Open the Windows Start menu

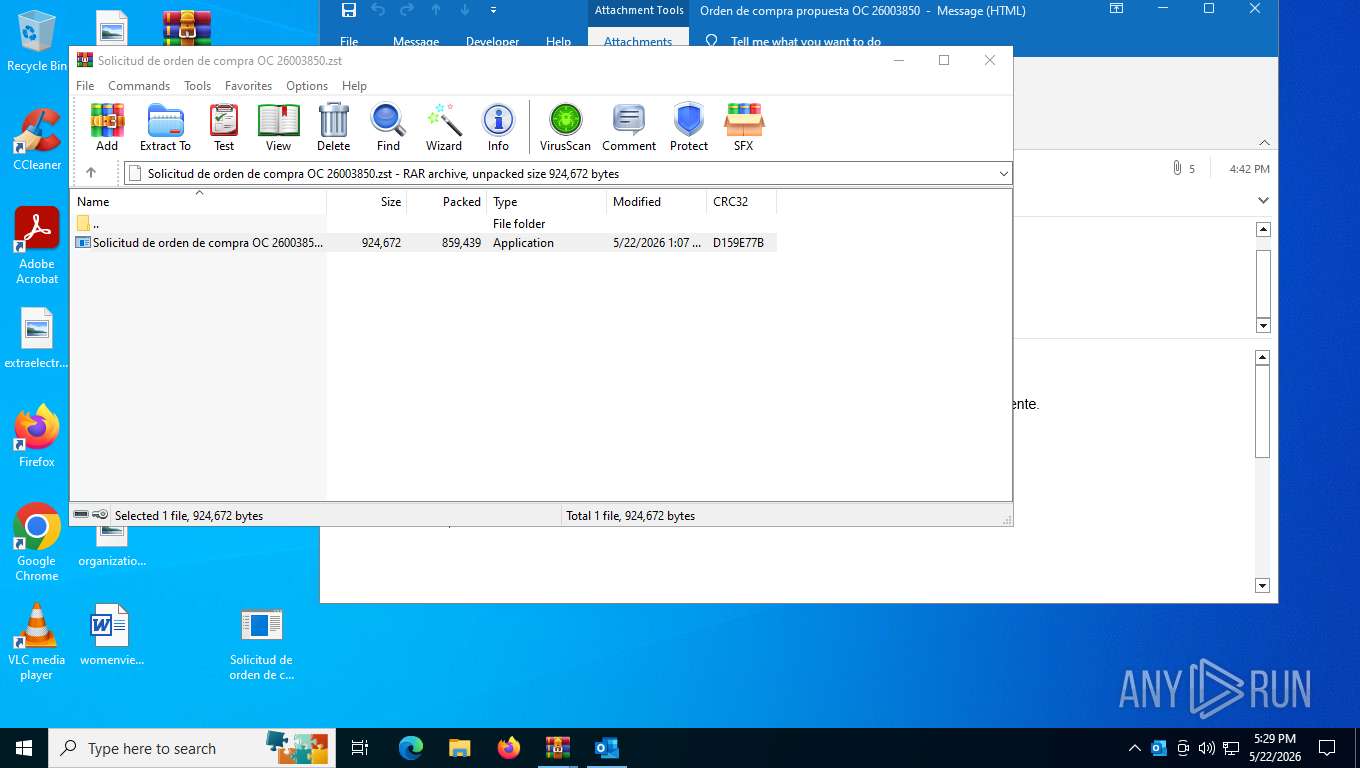pos(24,748)
